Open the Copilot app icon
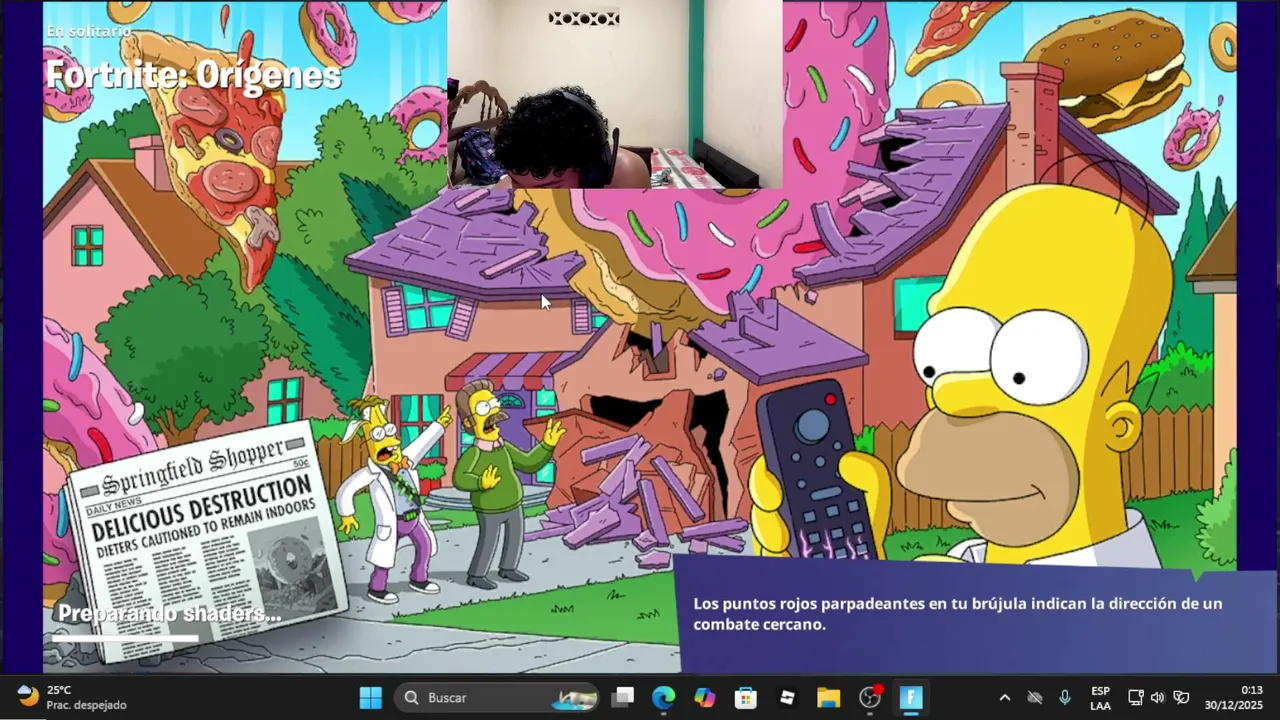Image resolution: width=1280 pixels, height=720 pixels. click(x=705, y=697)
